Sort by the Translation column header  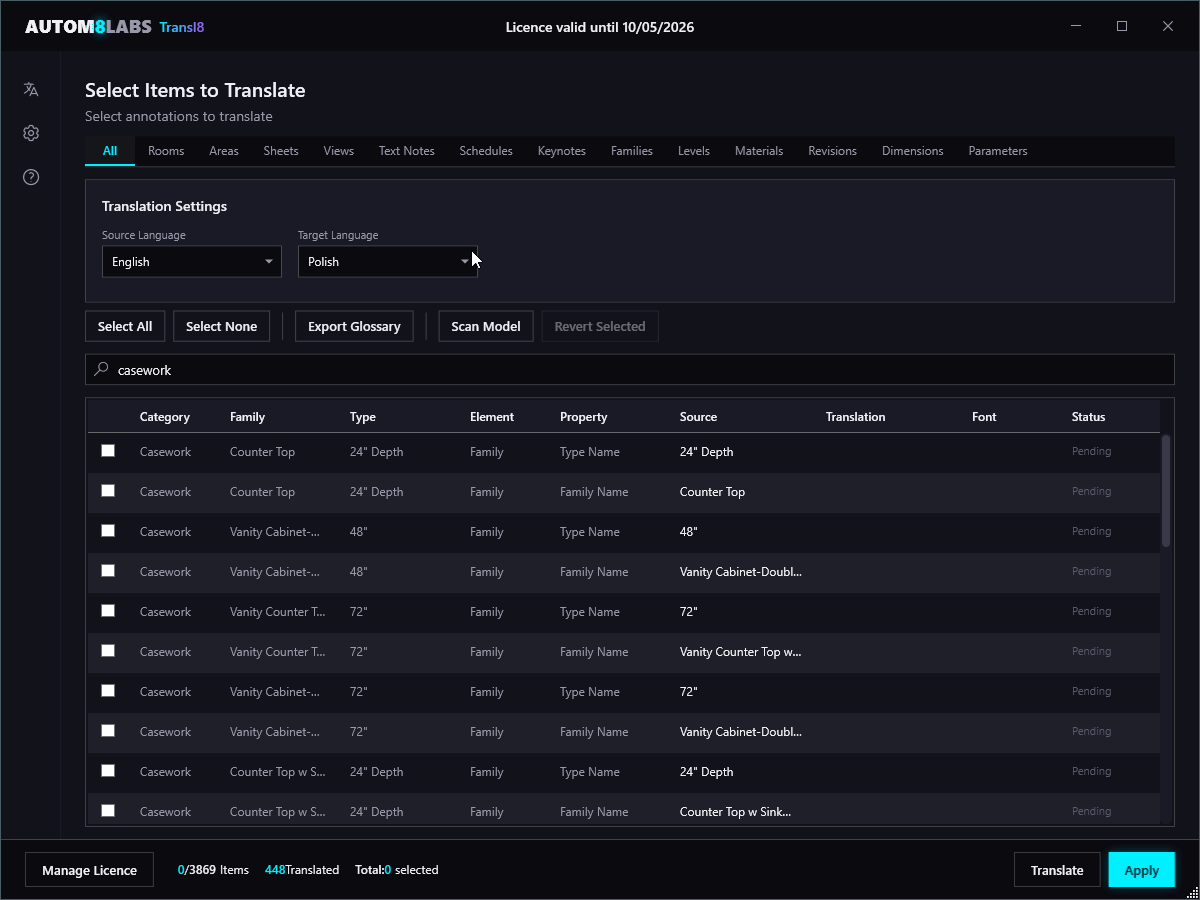pos(855,417)
